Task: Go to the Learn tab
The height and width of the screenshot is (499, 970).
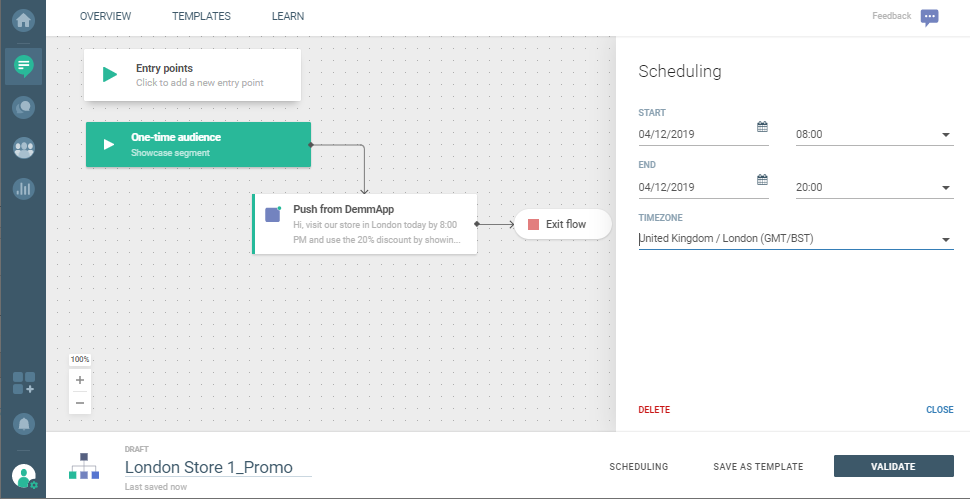Action: (288, 17)
